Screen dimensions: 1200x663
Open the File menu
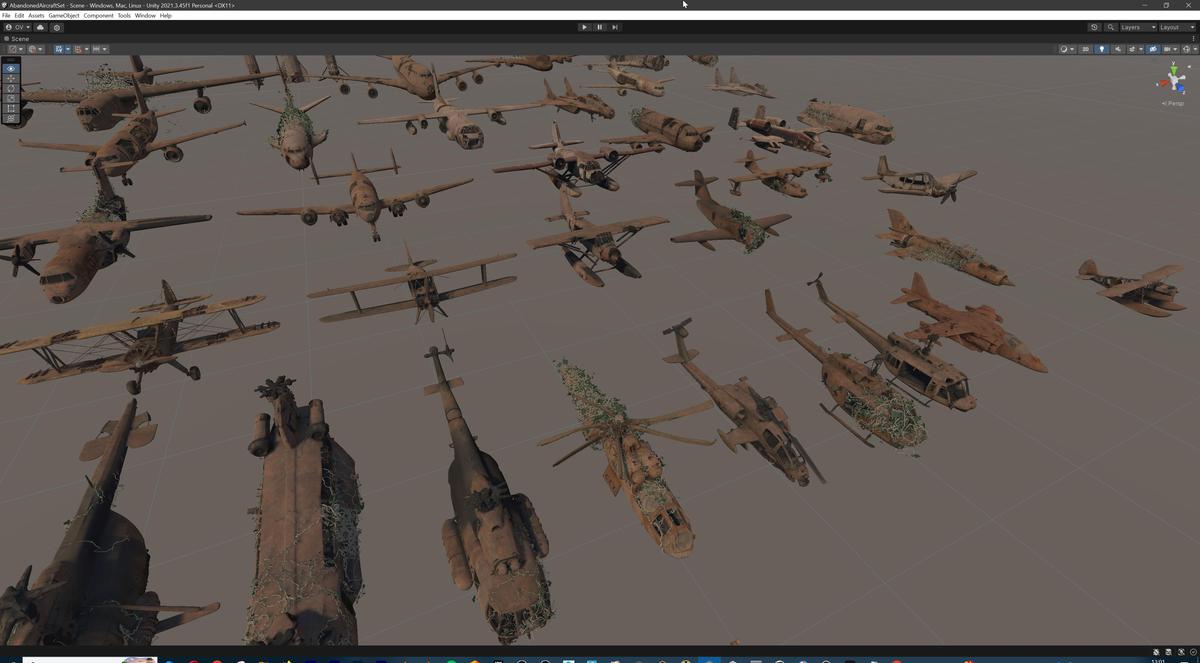coord(6,16)
